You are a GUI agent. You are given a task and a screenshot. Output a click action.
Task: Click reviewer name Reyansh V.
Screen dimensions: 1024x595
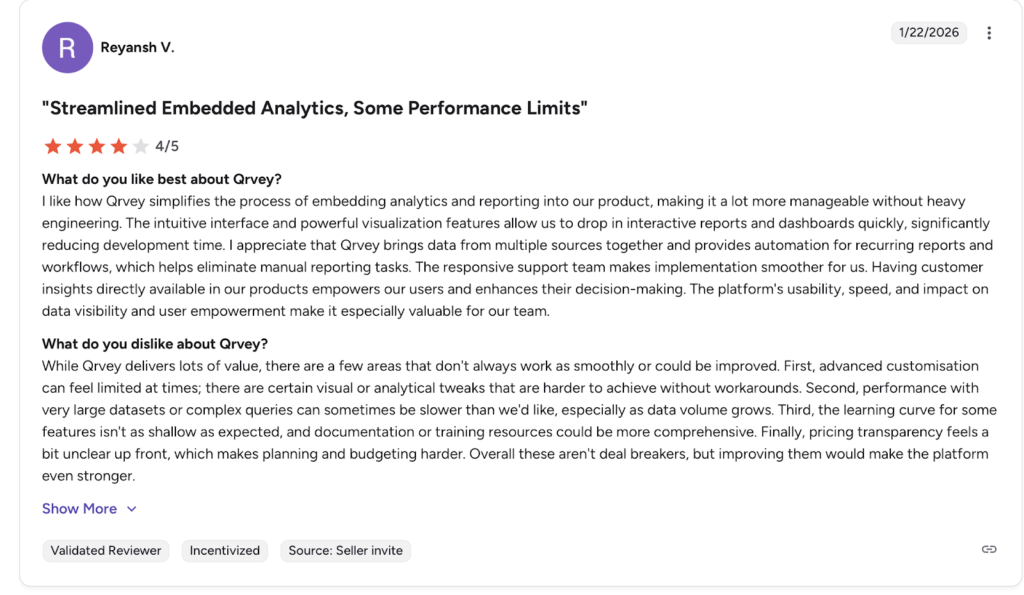coord(137,48)
